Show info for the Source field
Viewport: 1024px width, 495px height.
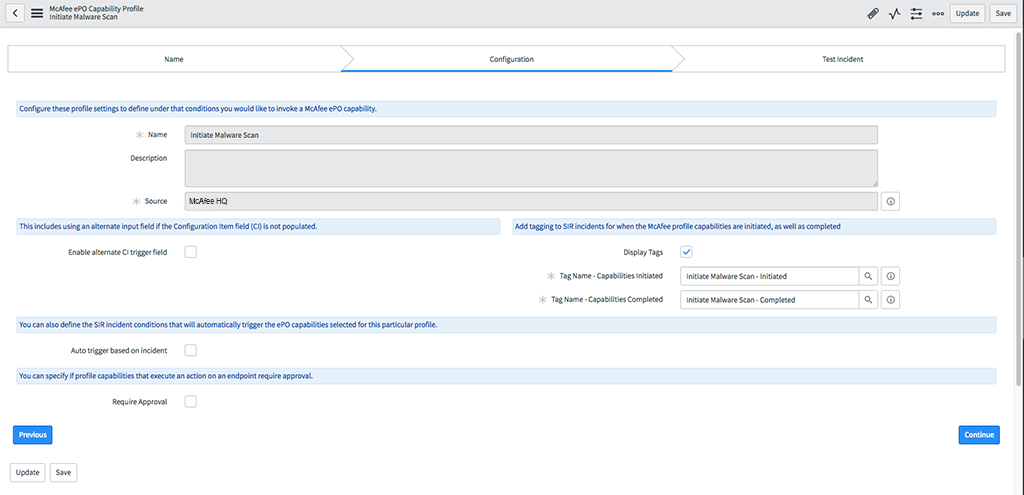[x=890, y=201]
